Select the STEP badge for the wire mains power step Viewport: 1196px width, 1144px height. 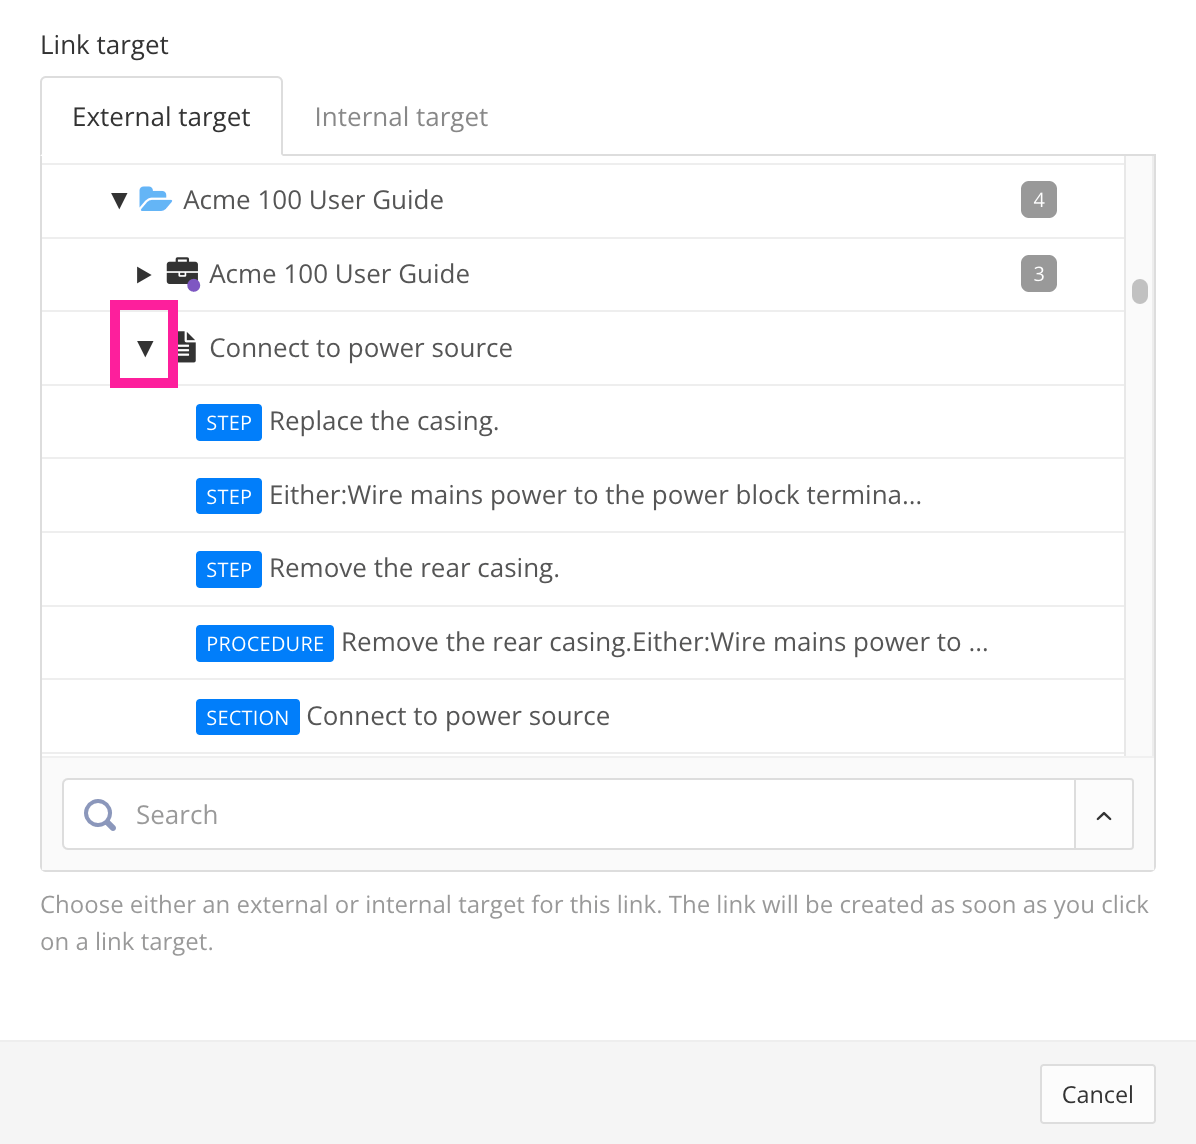point(228,496)
